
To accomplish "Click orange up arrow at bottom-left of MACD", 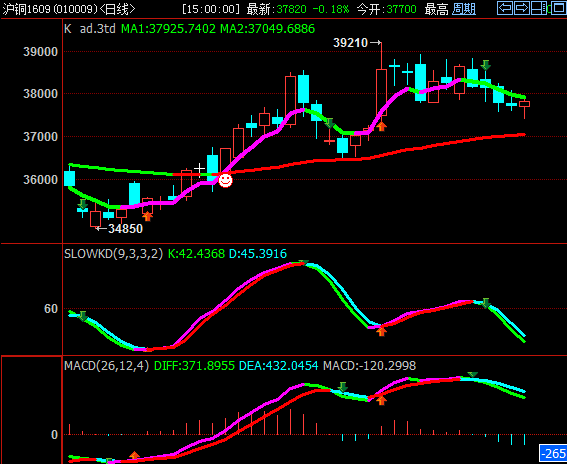I will coord(135,456).
